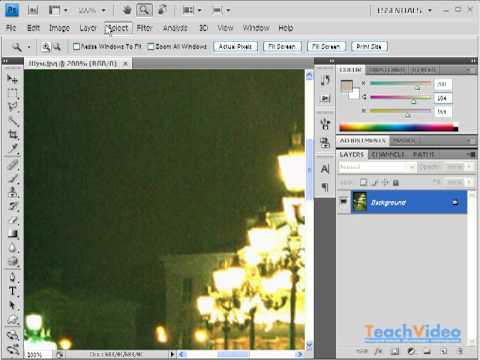Screen dimensions: 480x360
Task: Click the Zoom In magnifier option
Action: [46, 47]
